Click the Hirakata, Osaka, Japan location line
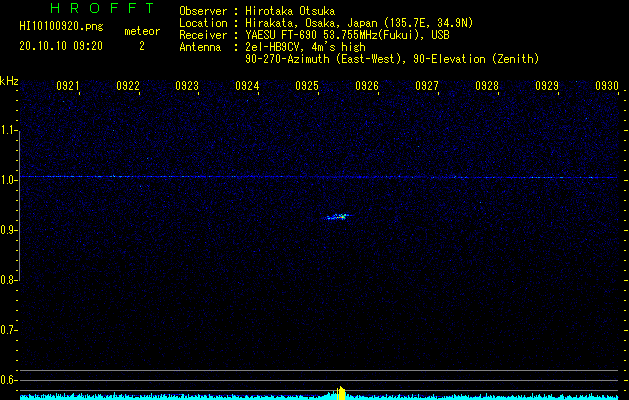The image size is (629, 400). (359, 23)
